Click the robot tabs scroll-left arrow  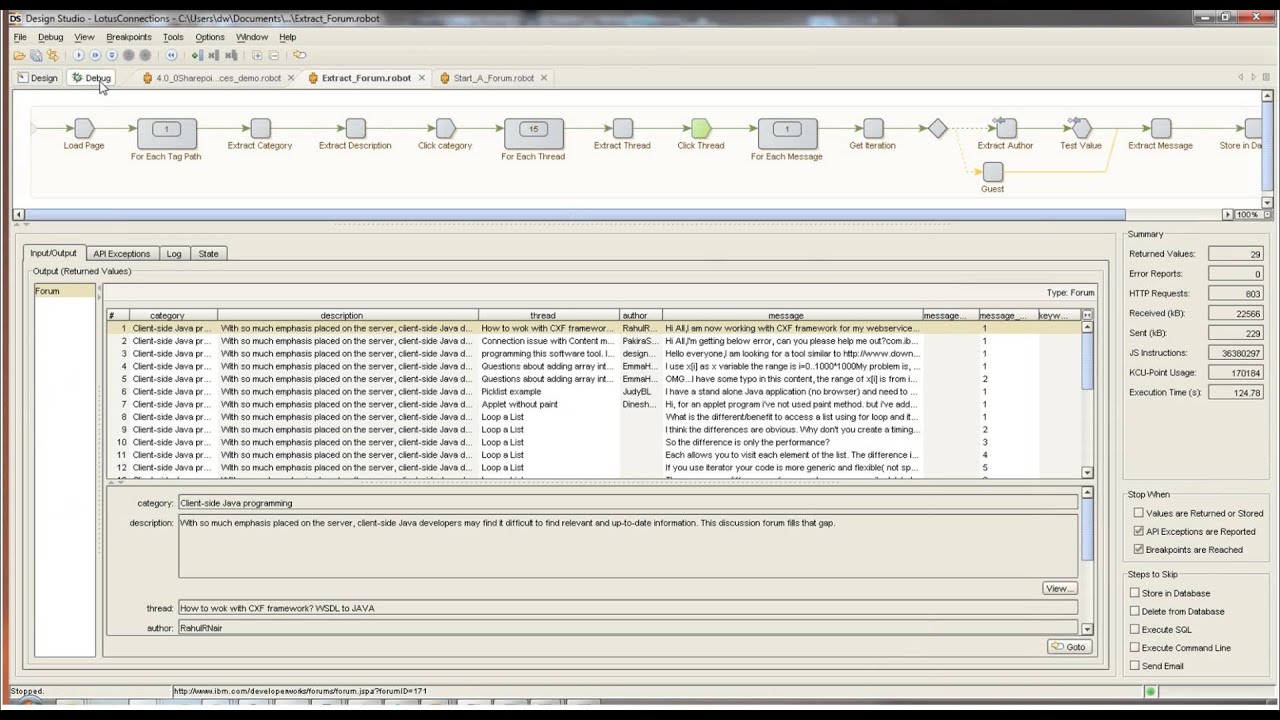point(1241,77)
